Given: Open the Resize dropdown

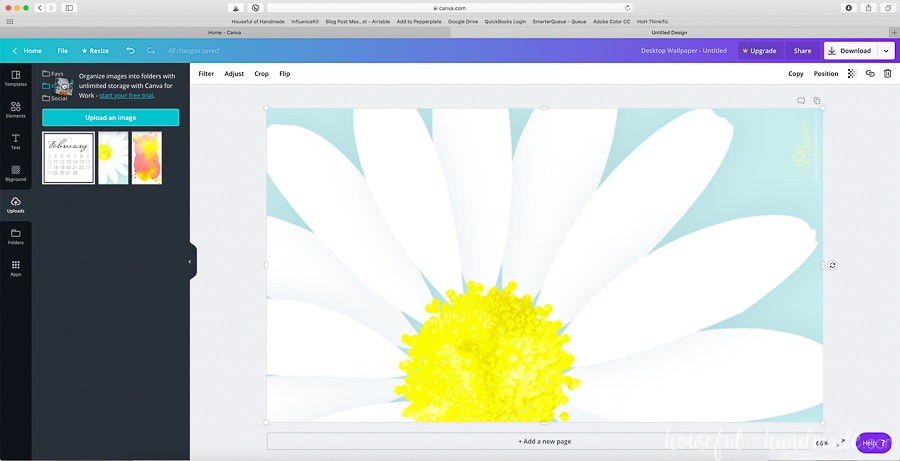Looking at the screenshot, I should coord(95,50).
